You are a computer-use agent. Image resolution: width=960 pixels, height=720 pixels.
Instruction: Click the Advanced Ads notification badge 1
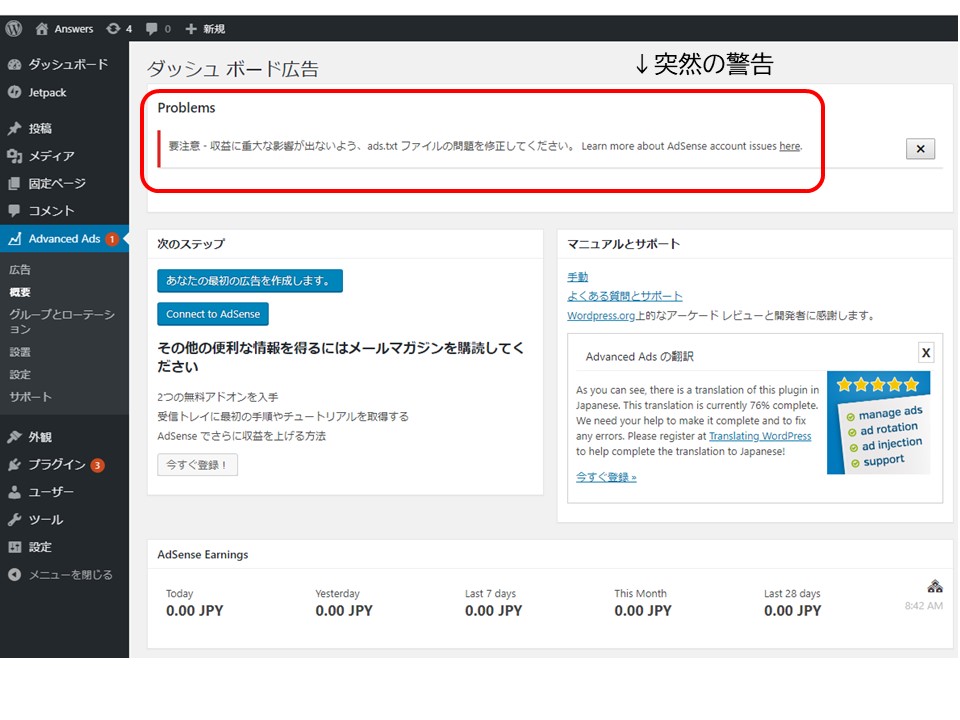click(111, 239)
